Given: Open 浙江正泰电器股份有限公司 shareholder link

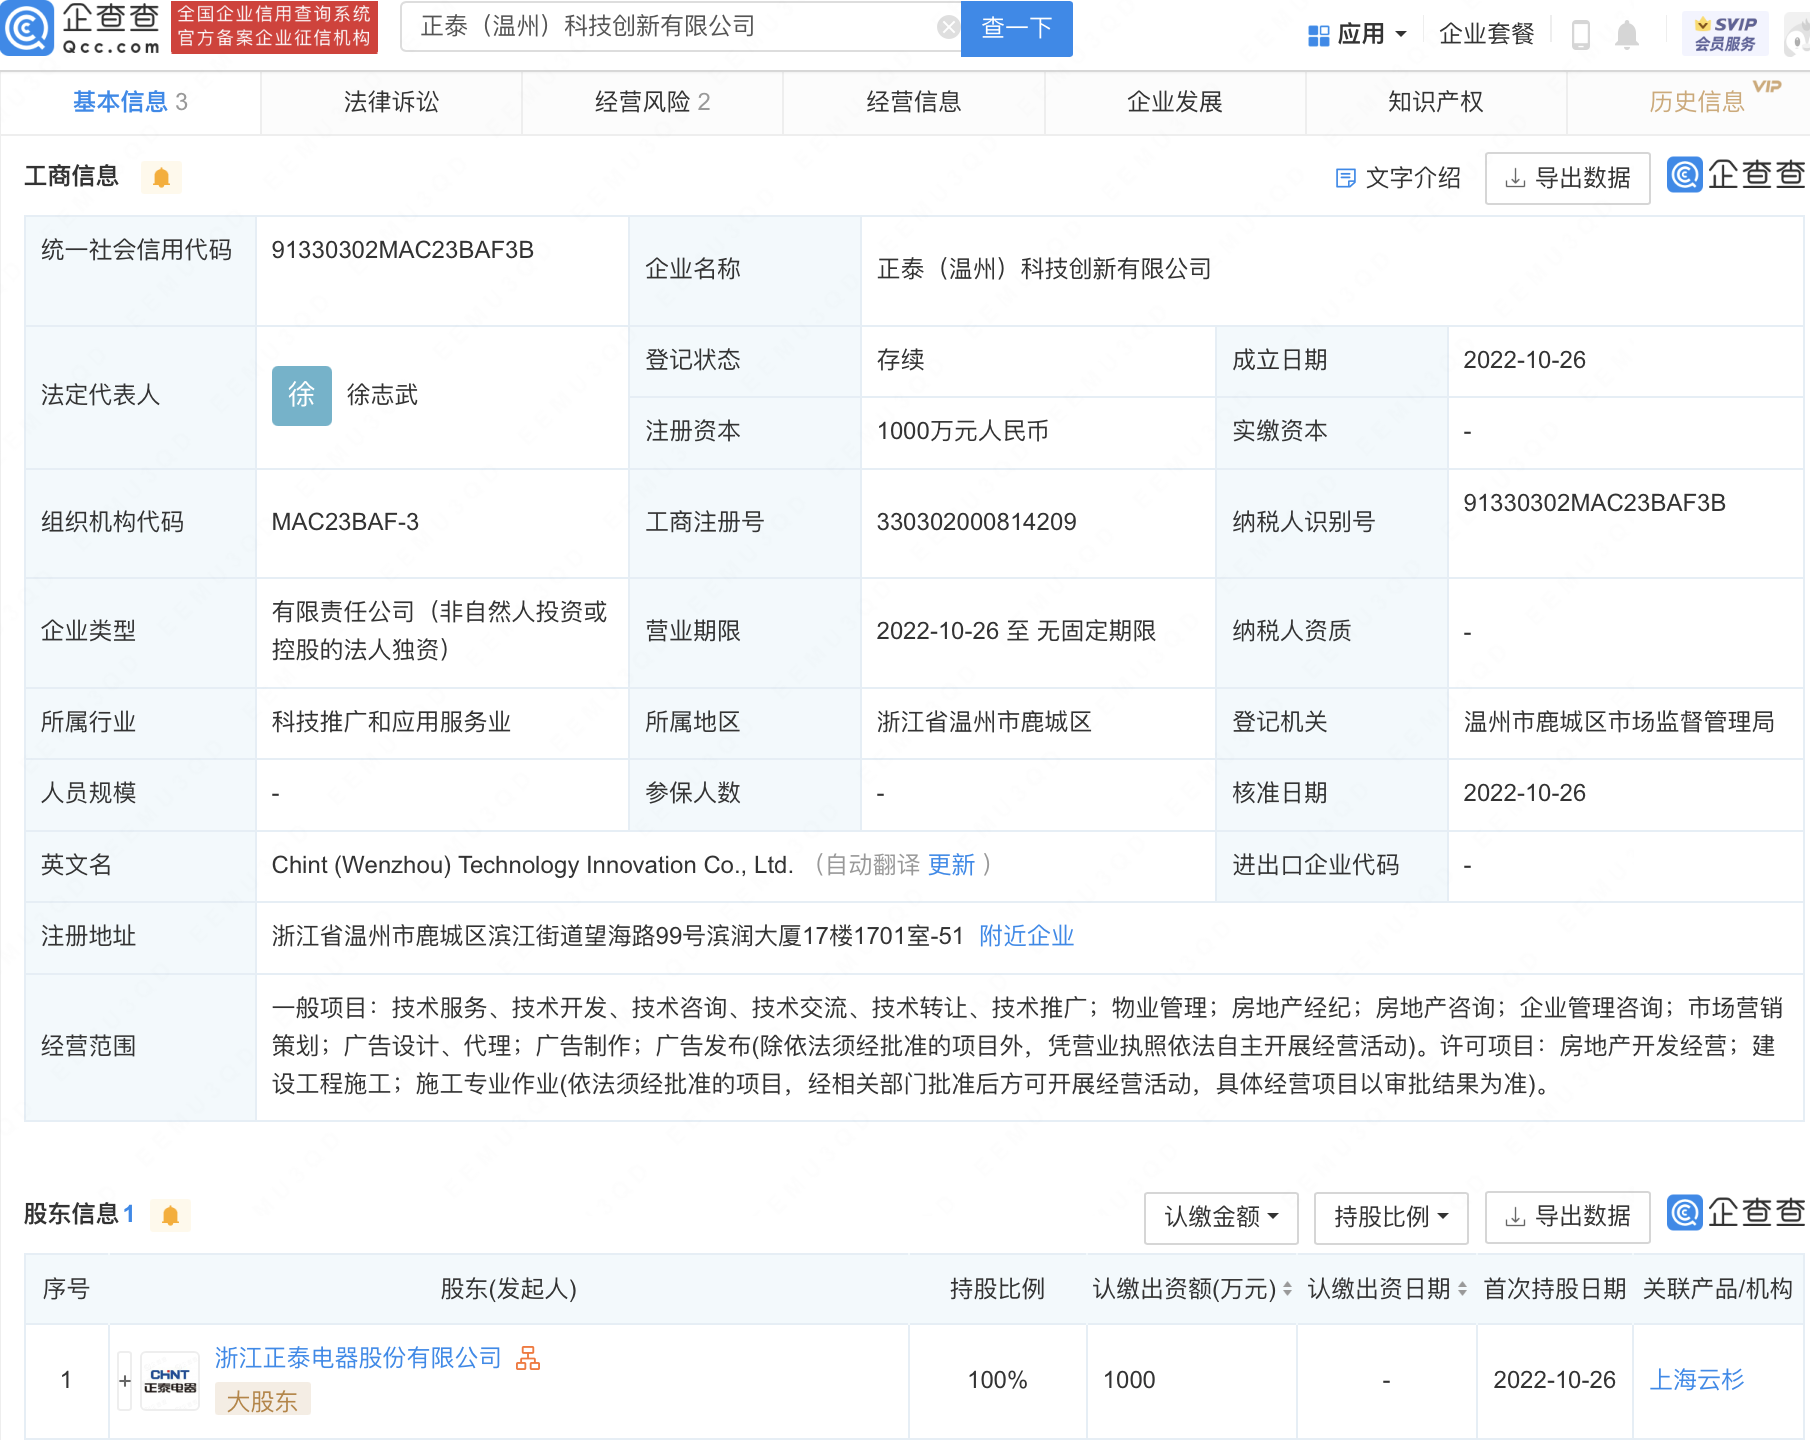Looking at the screenshot, I should click(358, 1358).
